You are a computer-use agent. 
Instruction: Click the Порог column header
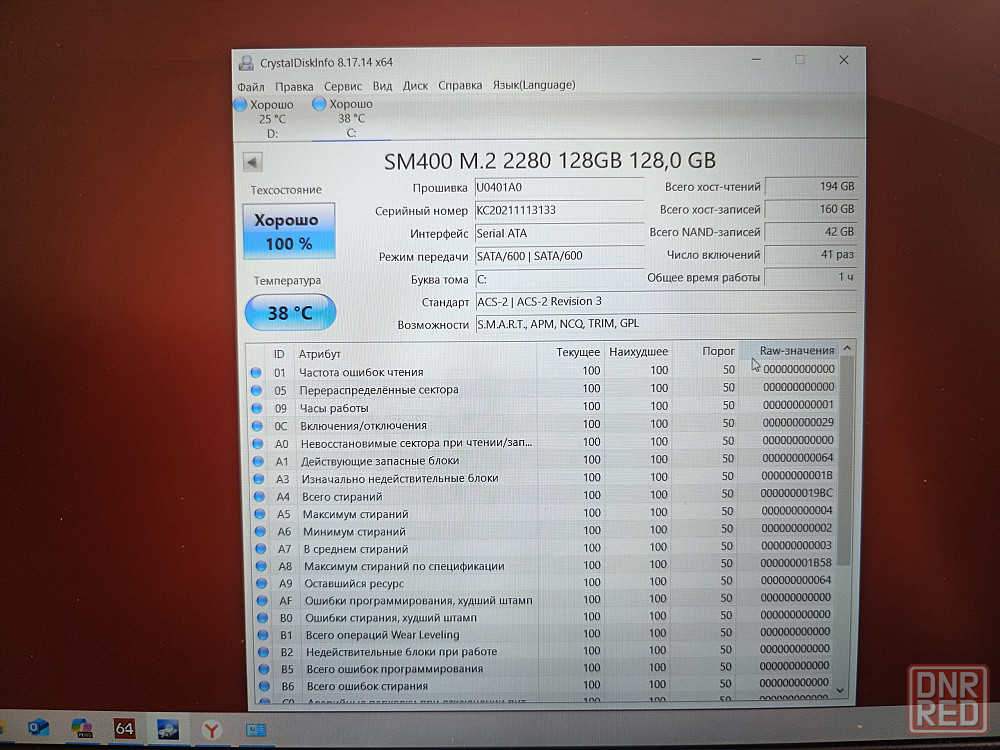[718, 351]
